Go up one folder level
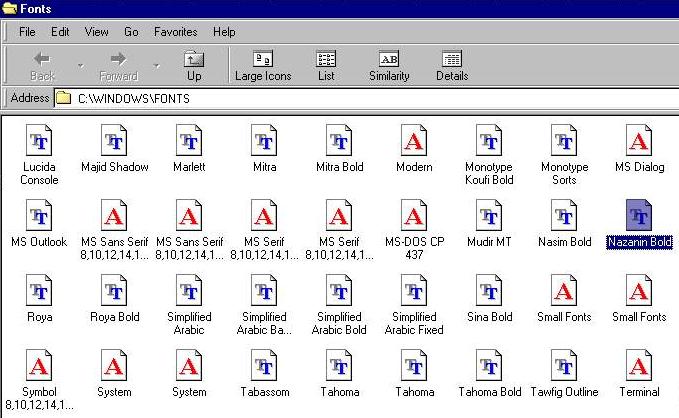Screen dimensions: 679x418 (x=194, y=66)
